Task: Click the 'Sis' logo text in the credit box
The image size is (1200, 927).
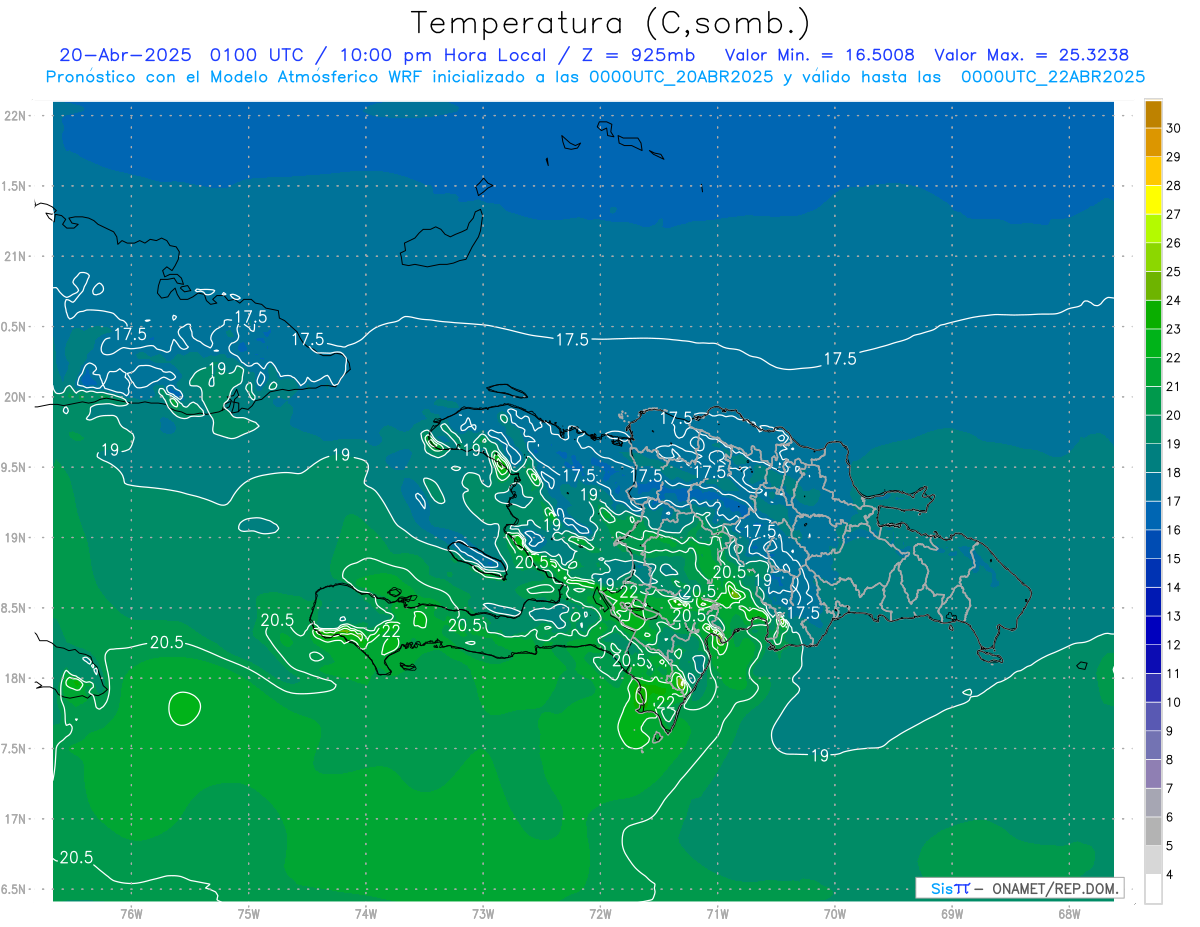Action: (x=942, y=888)
